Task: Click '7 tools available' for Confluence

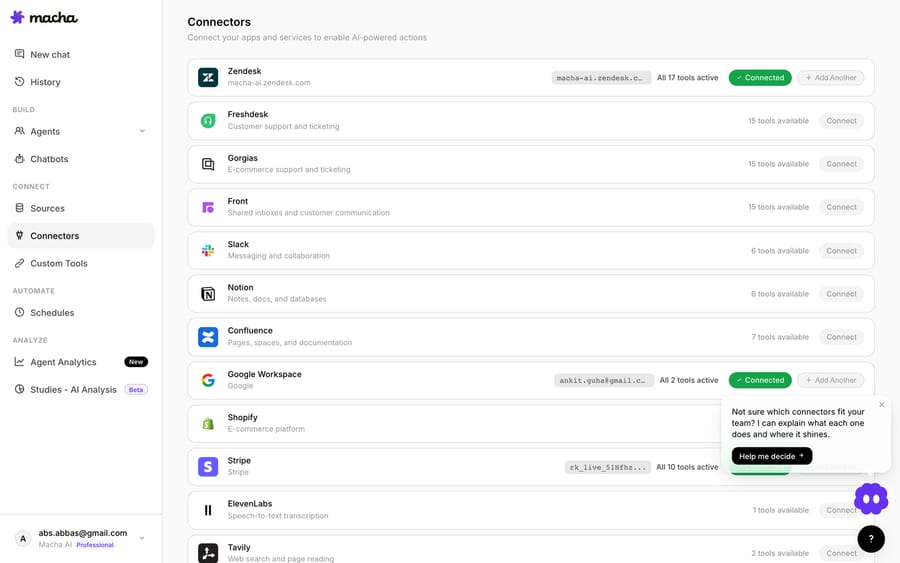Action: point(780,337)
